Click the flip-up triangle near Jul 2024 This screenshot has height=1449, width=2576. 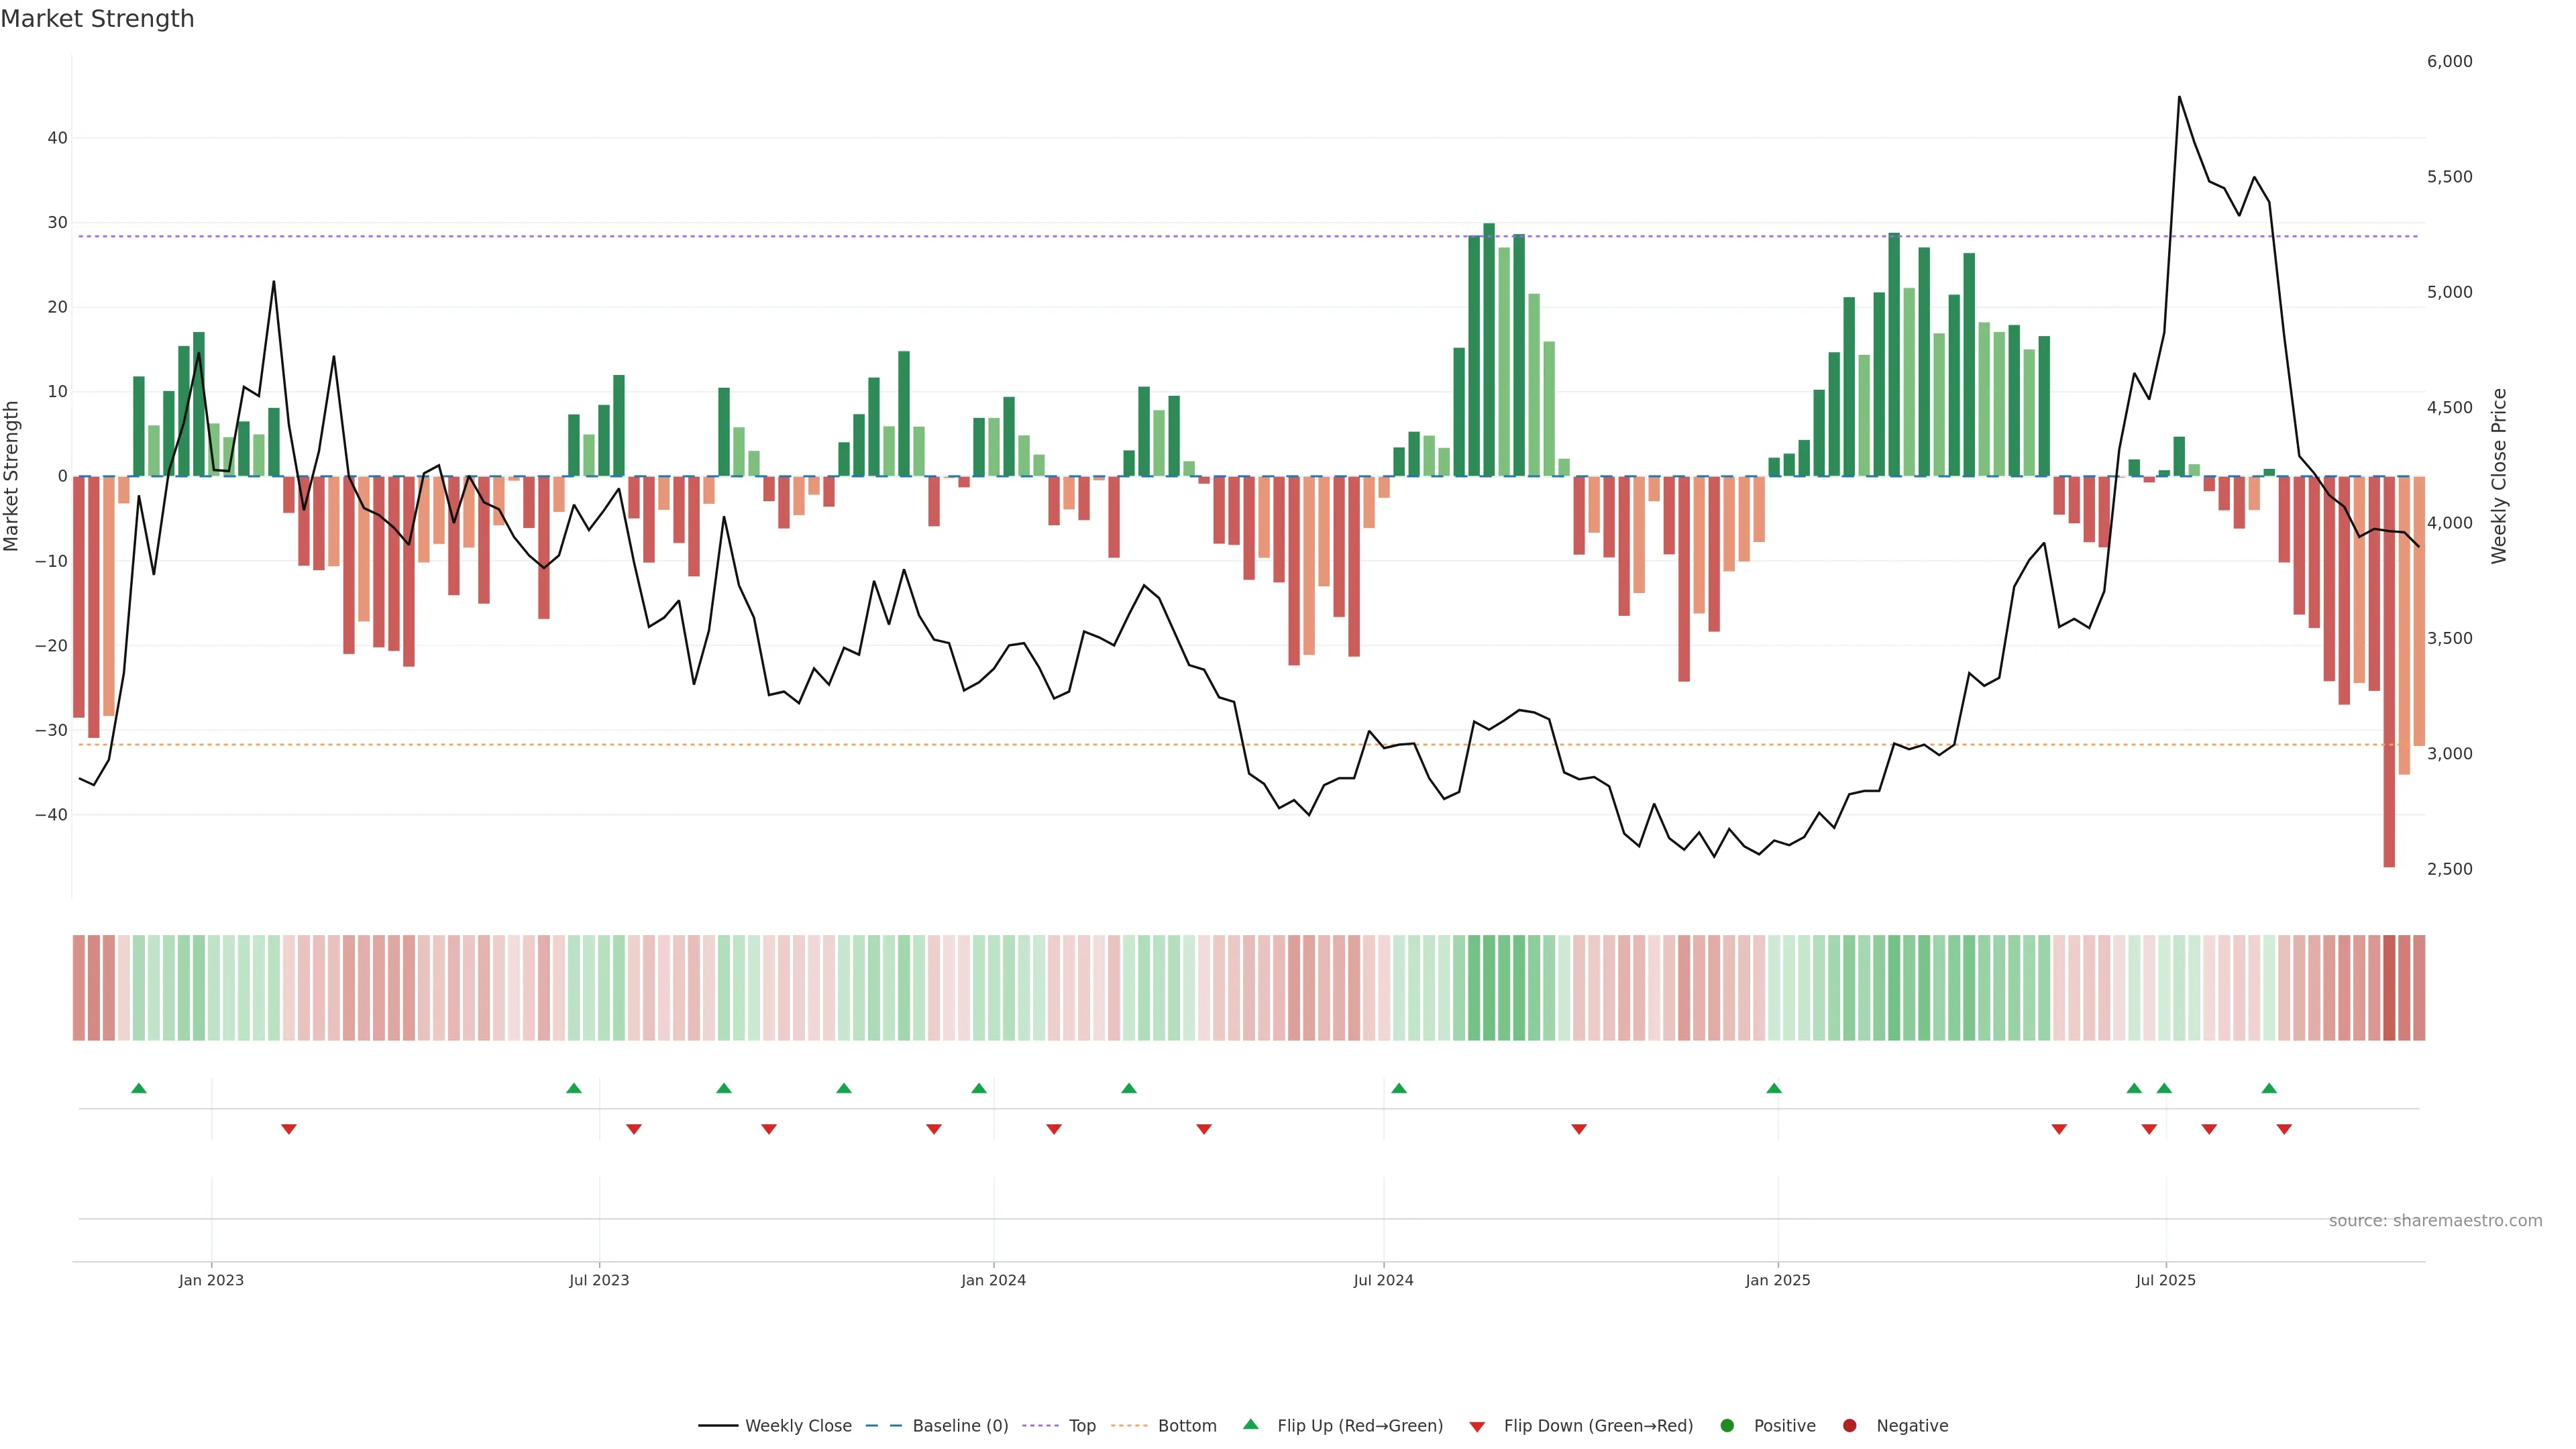[1399, 1088]
